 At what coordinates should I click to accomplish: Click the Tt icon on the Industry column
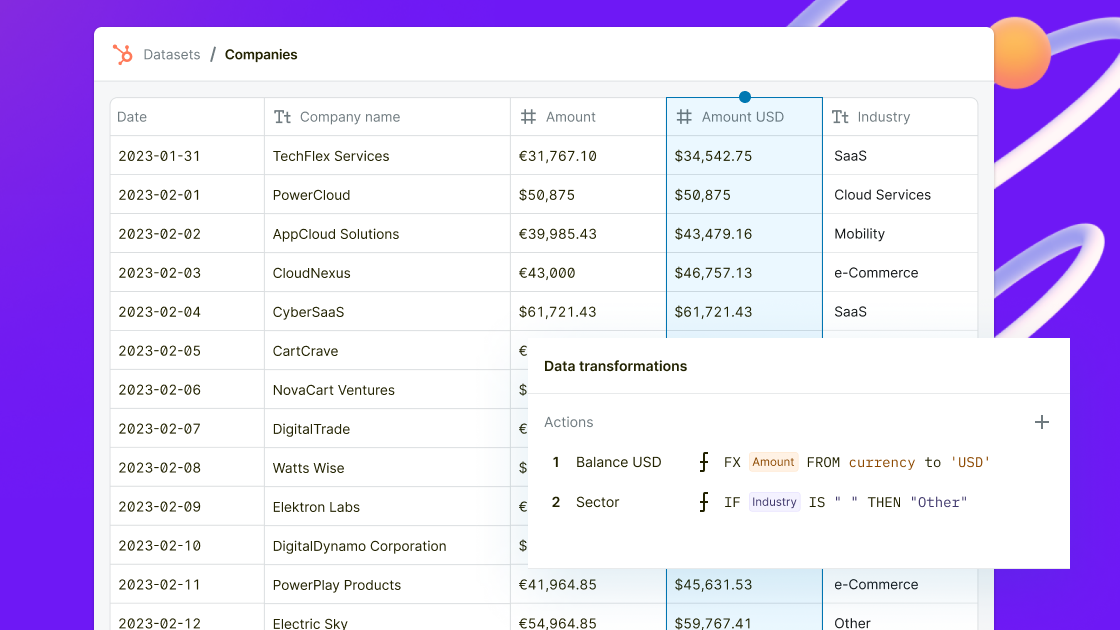click(x=839, y=117)
